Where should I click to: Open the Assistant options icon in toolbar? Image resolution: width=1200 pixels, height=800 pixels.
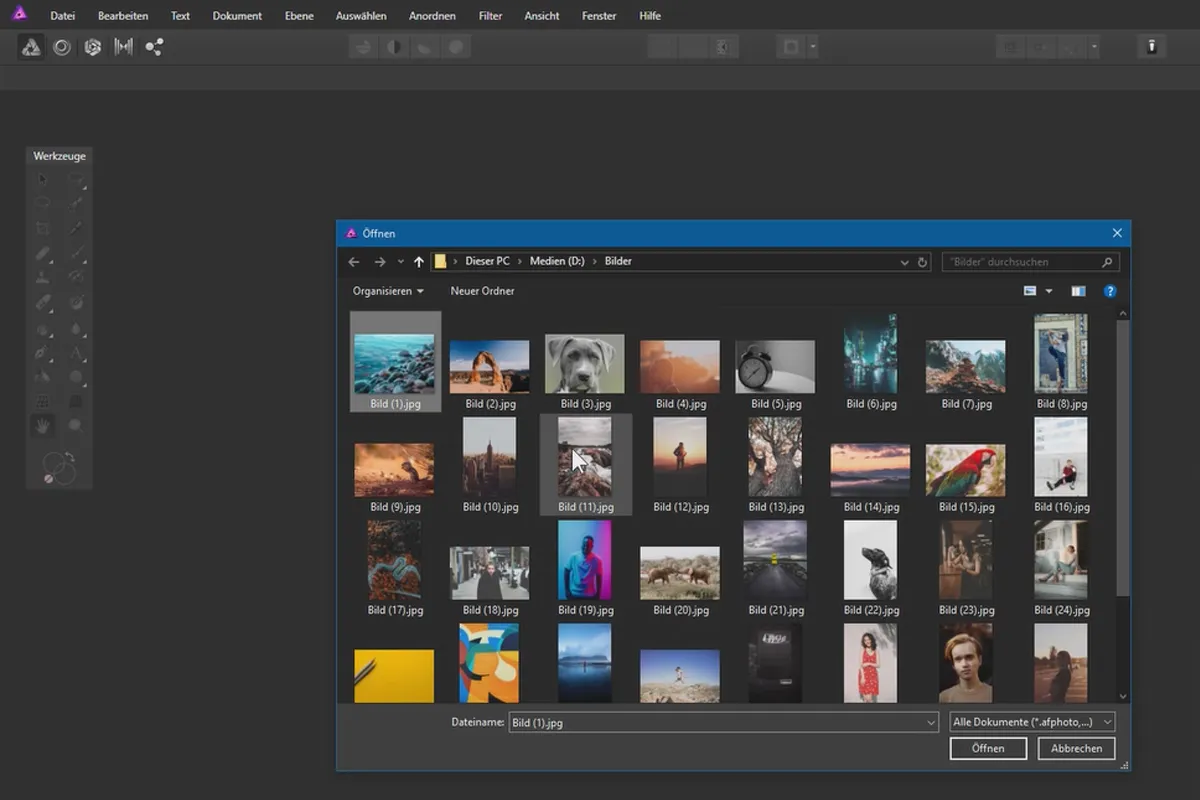[1151, 47]
